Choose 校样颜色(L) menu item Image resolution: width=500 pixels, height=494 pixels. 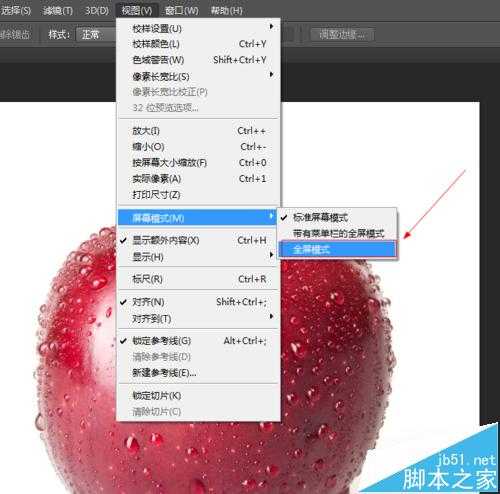click(198, 44)
